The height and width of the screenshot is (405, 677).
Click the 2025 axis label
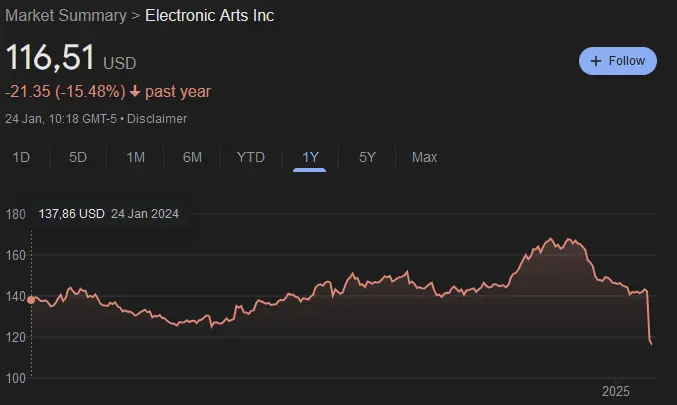[x=615, y=391]
